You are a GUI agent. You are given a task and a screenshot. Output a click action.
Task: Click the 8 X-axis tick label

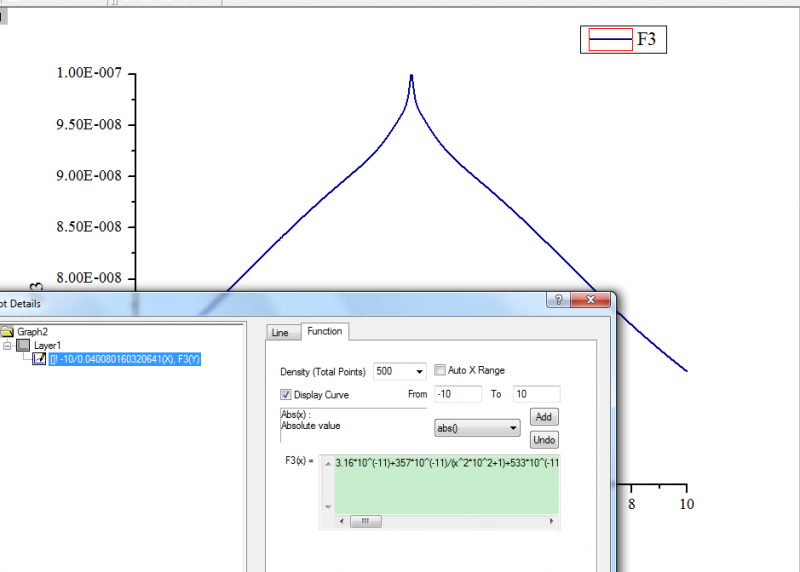pos(632,504)
